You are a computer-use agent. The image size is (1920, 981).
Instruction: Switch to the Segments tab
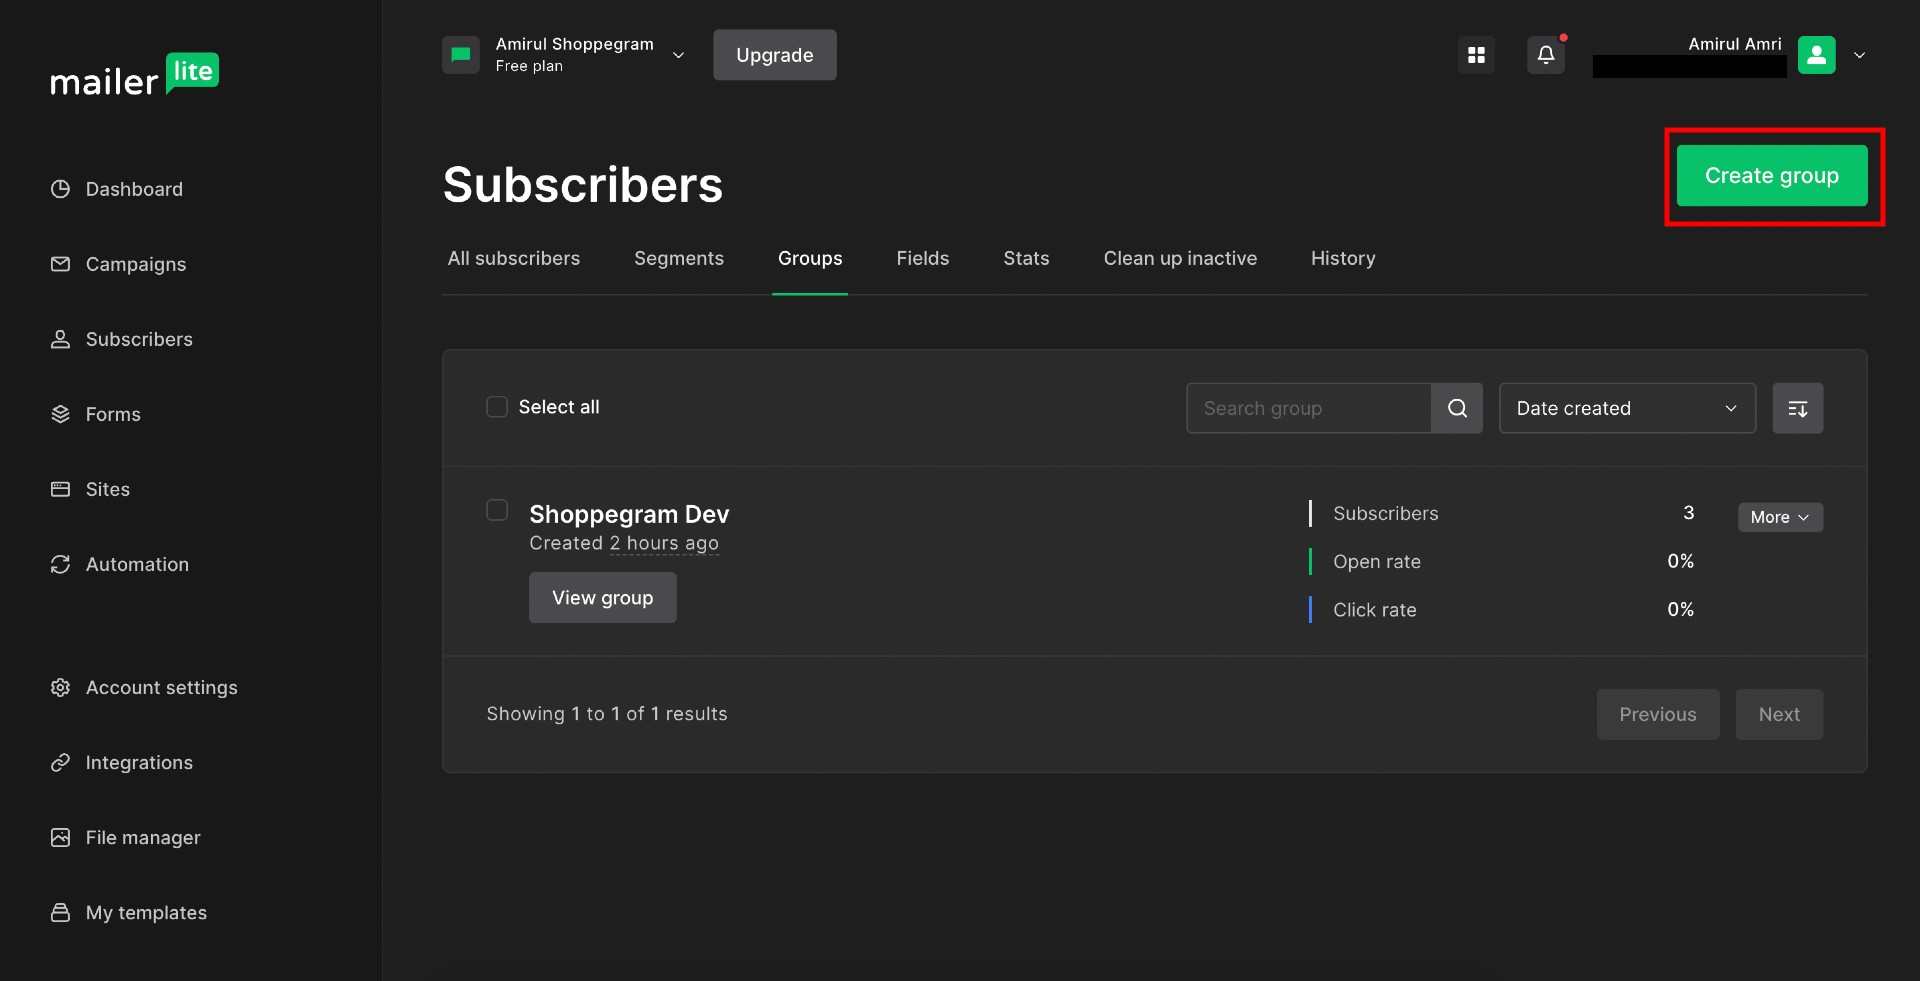tap(679, 258)
